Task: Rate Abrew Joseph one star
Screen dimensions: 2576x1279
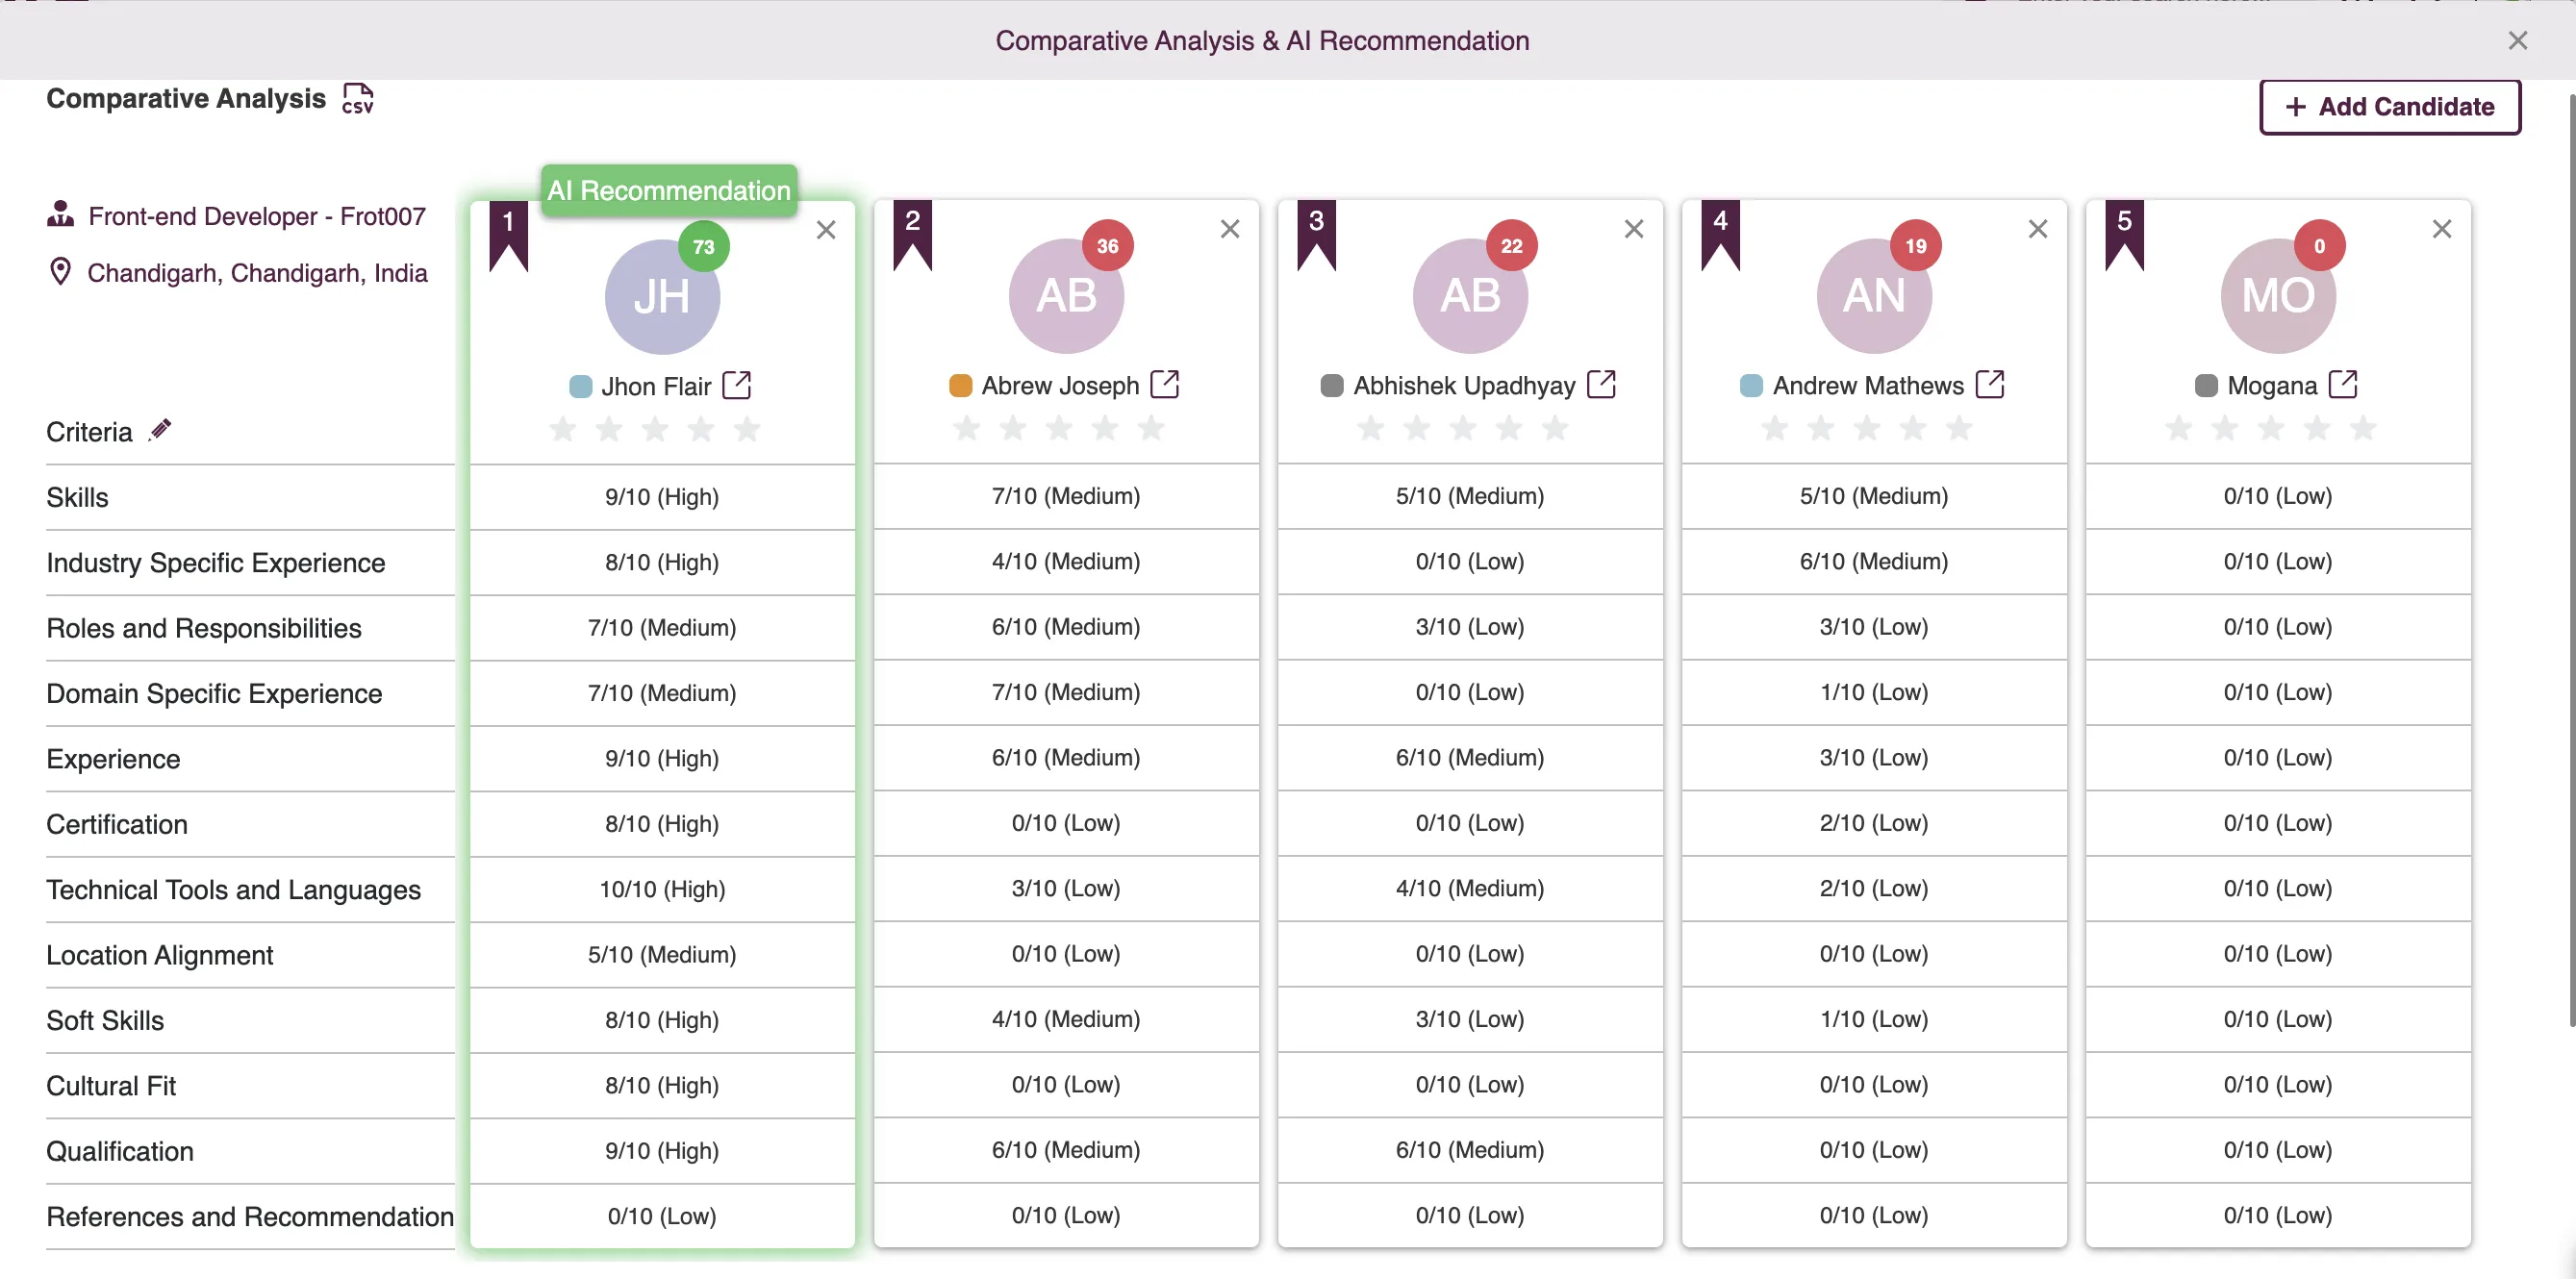Action: pos(967,429)
